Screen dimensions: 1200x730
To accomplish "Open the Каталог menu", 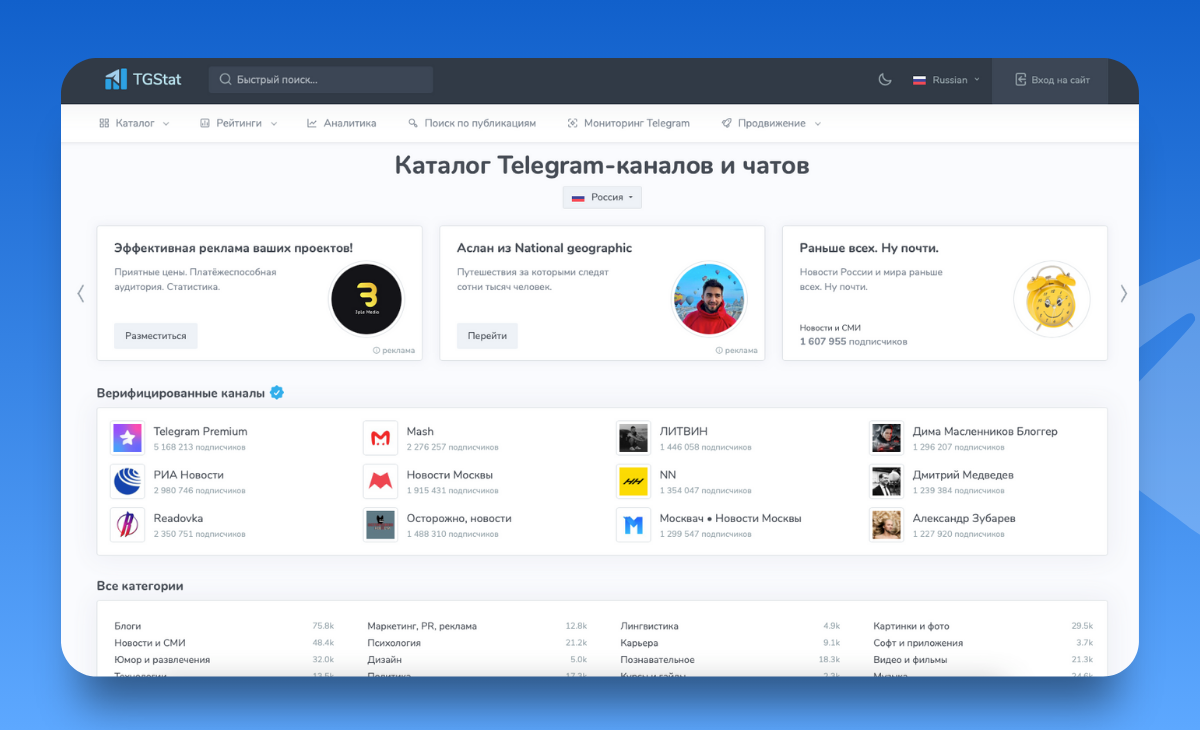I will click(134, 123).
